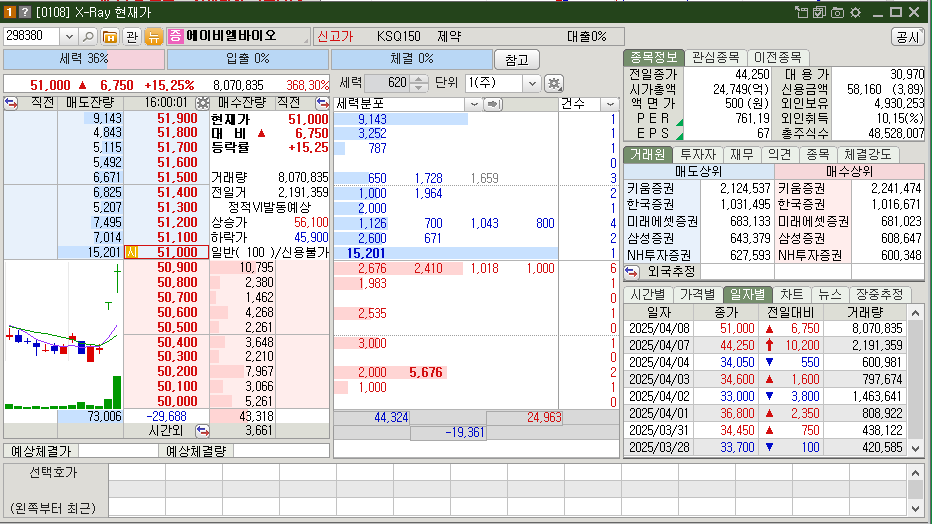
Task: Click the 세력 36% bar
Action: pos(84,59)
